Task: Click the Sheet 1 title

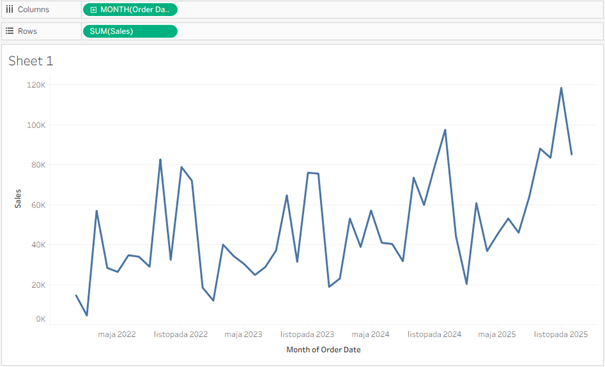Action: [x=30, y=61]
